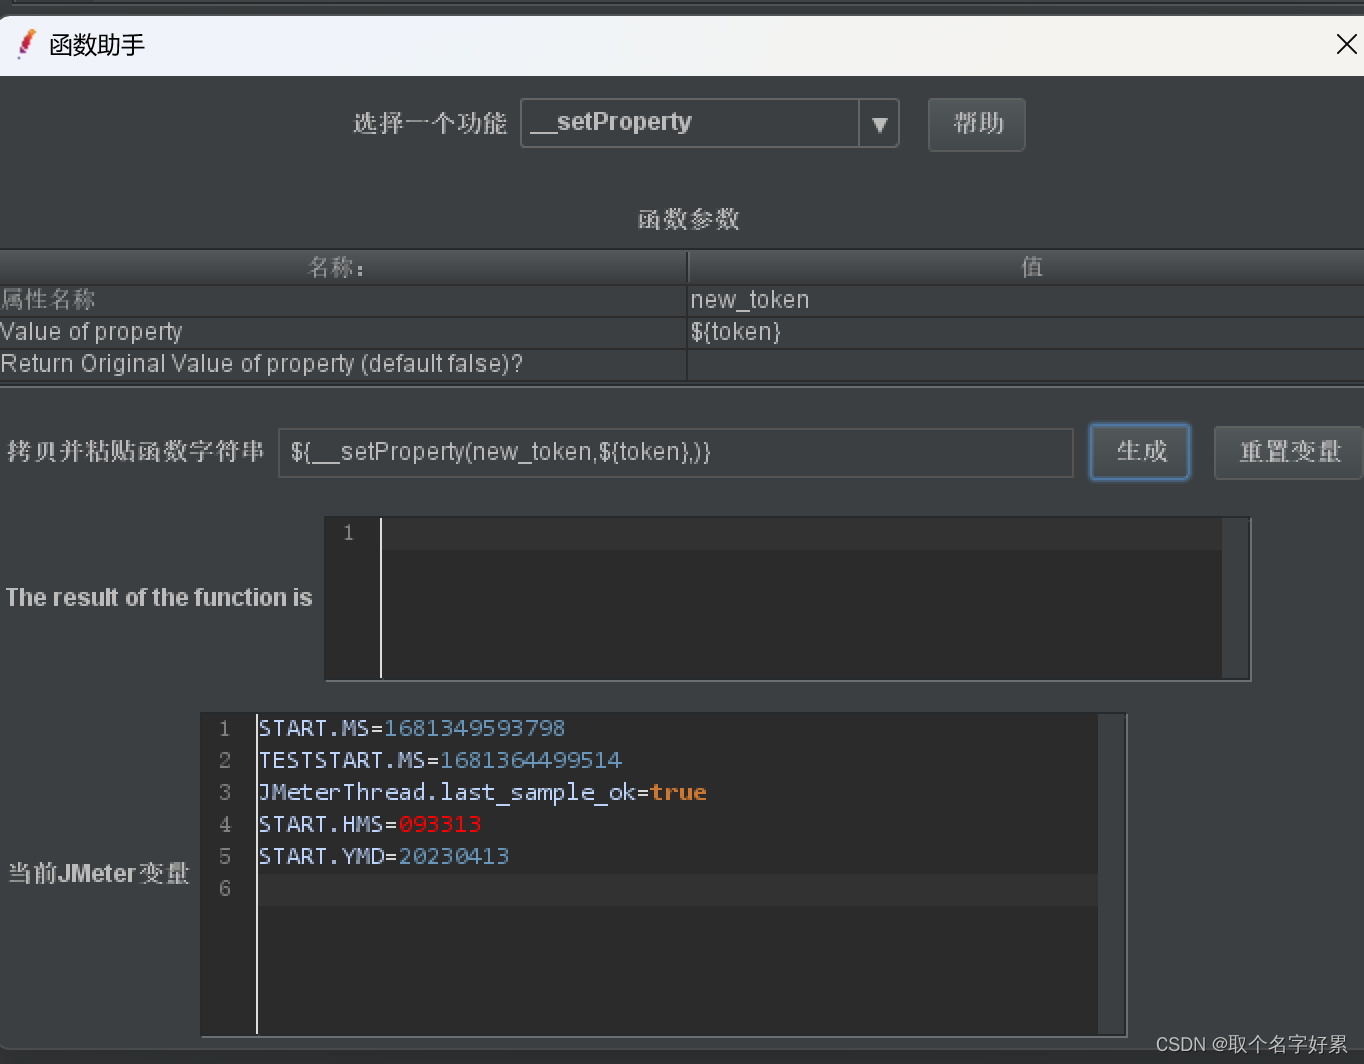The width and height of the screenshot is (1364, 1064).
Task: Click the START.YMD variable entry
Action: tap(383, 856)
